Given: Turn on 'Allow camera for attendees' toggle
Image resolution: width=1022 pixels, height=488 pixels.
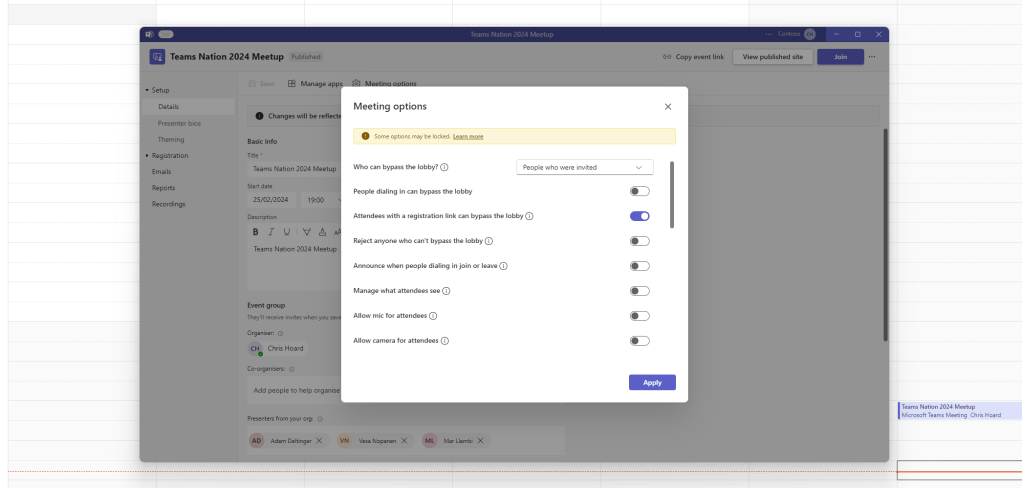Looking at the screenshot, I should [x=639, y=341].
